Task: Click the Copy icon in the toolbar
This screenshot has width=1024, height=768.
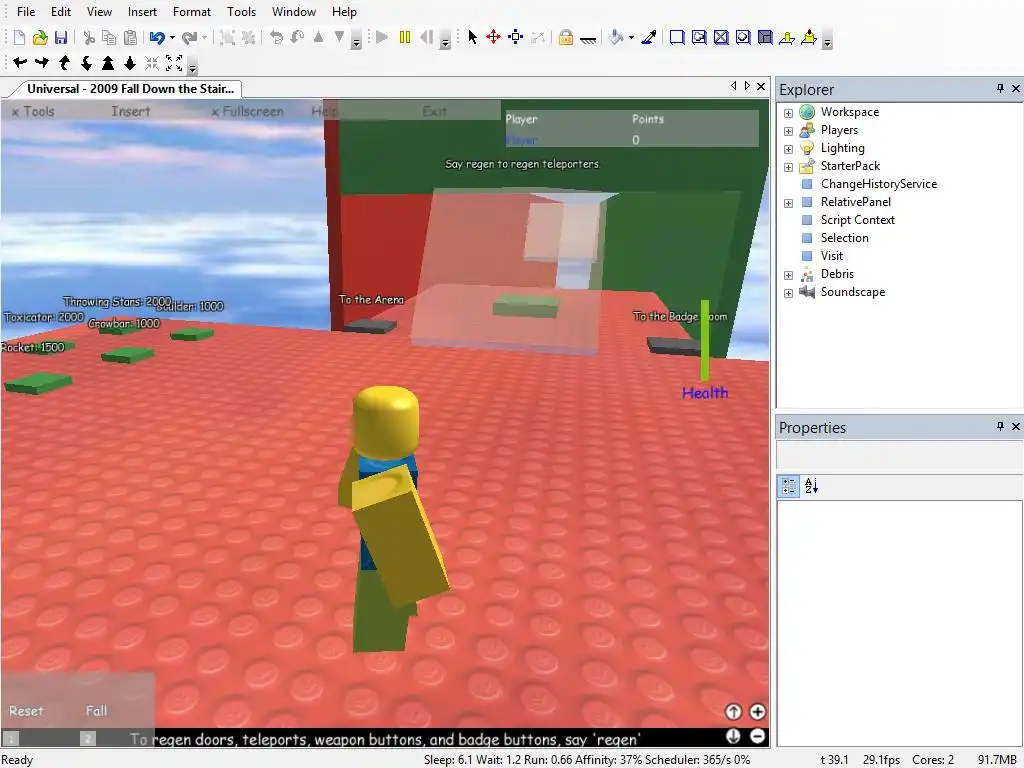Action: coord(109,38)
